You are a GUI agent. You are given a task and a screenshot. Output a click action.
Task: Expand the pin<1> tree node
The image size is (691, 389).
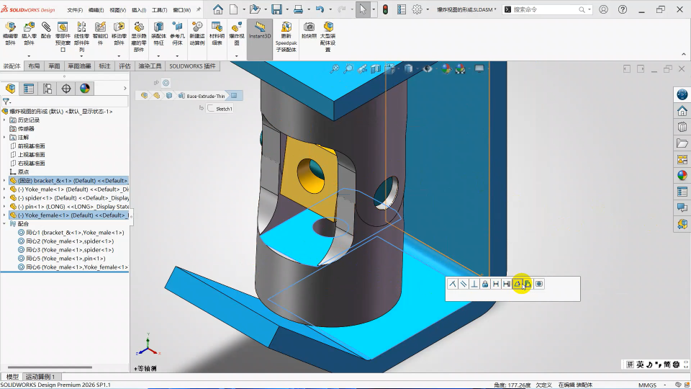4,207
